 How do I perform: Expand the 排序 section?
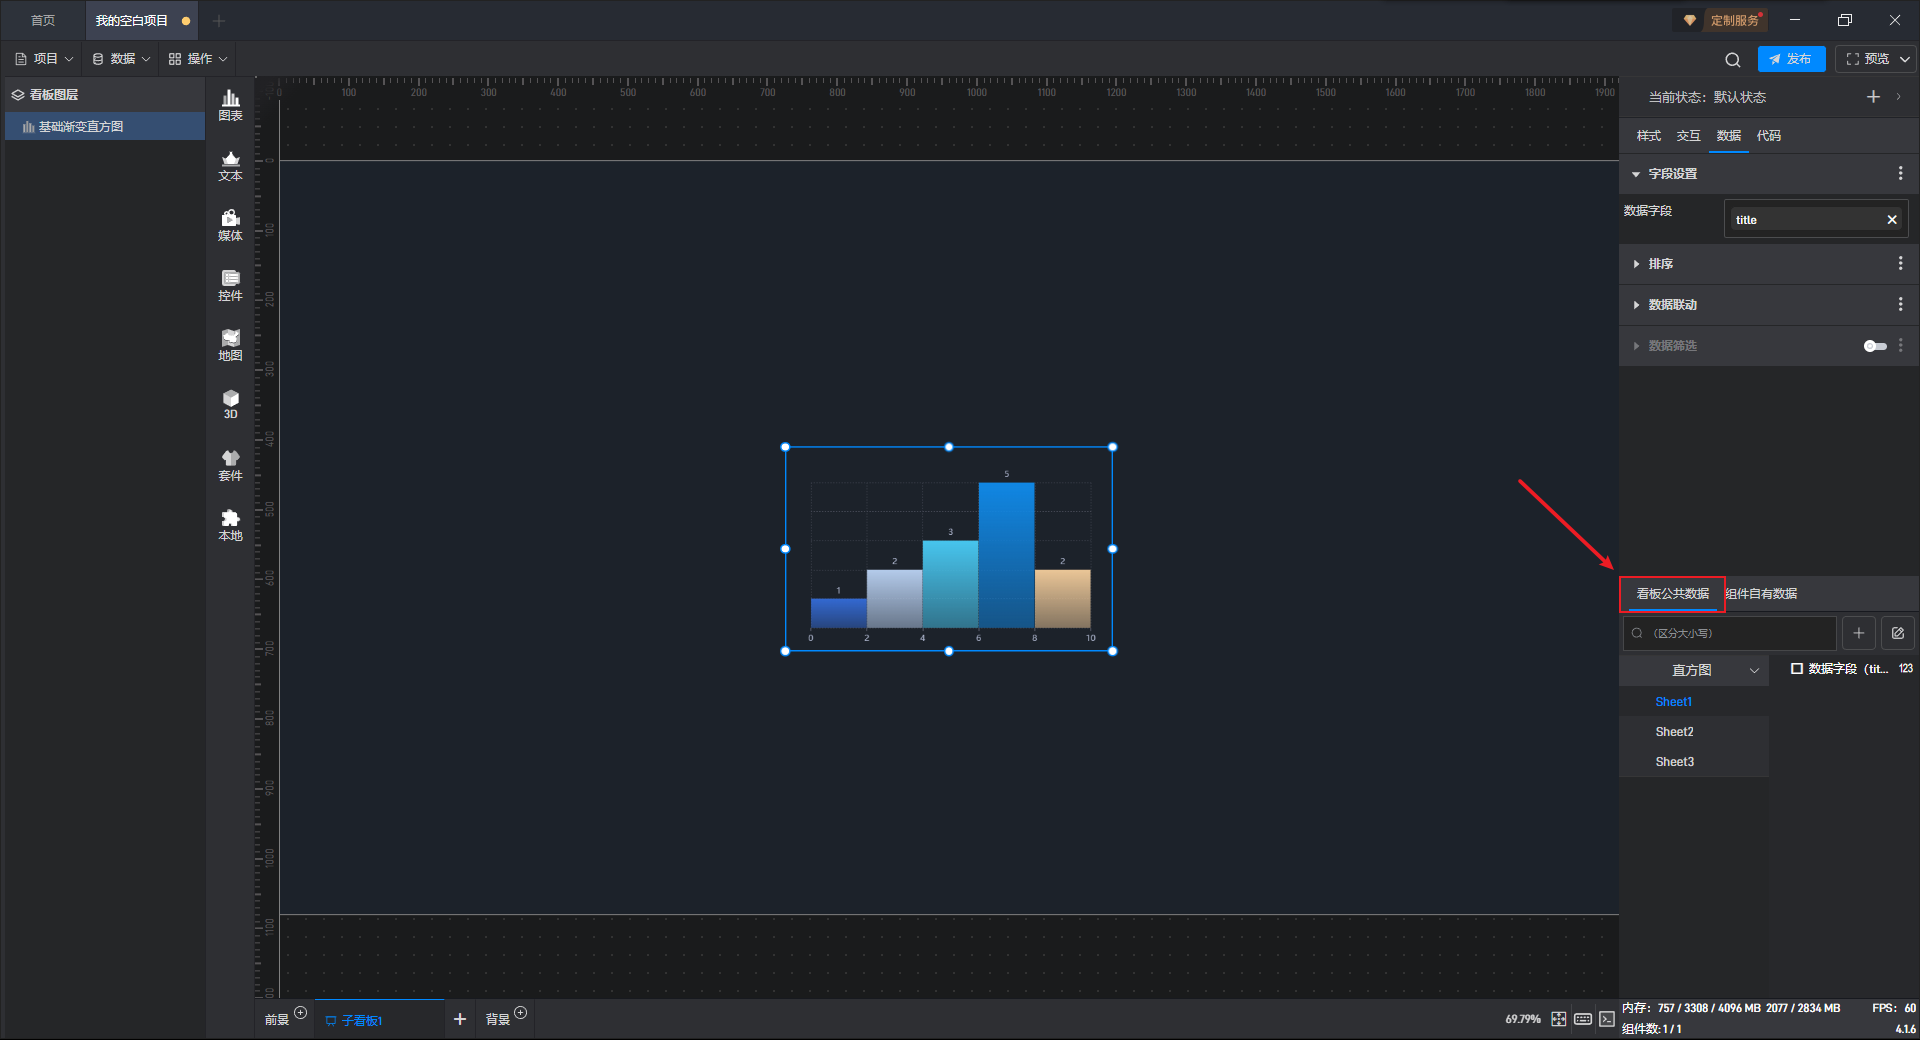(1636, 264)
